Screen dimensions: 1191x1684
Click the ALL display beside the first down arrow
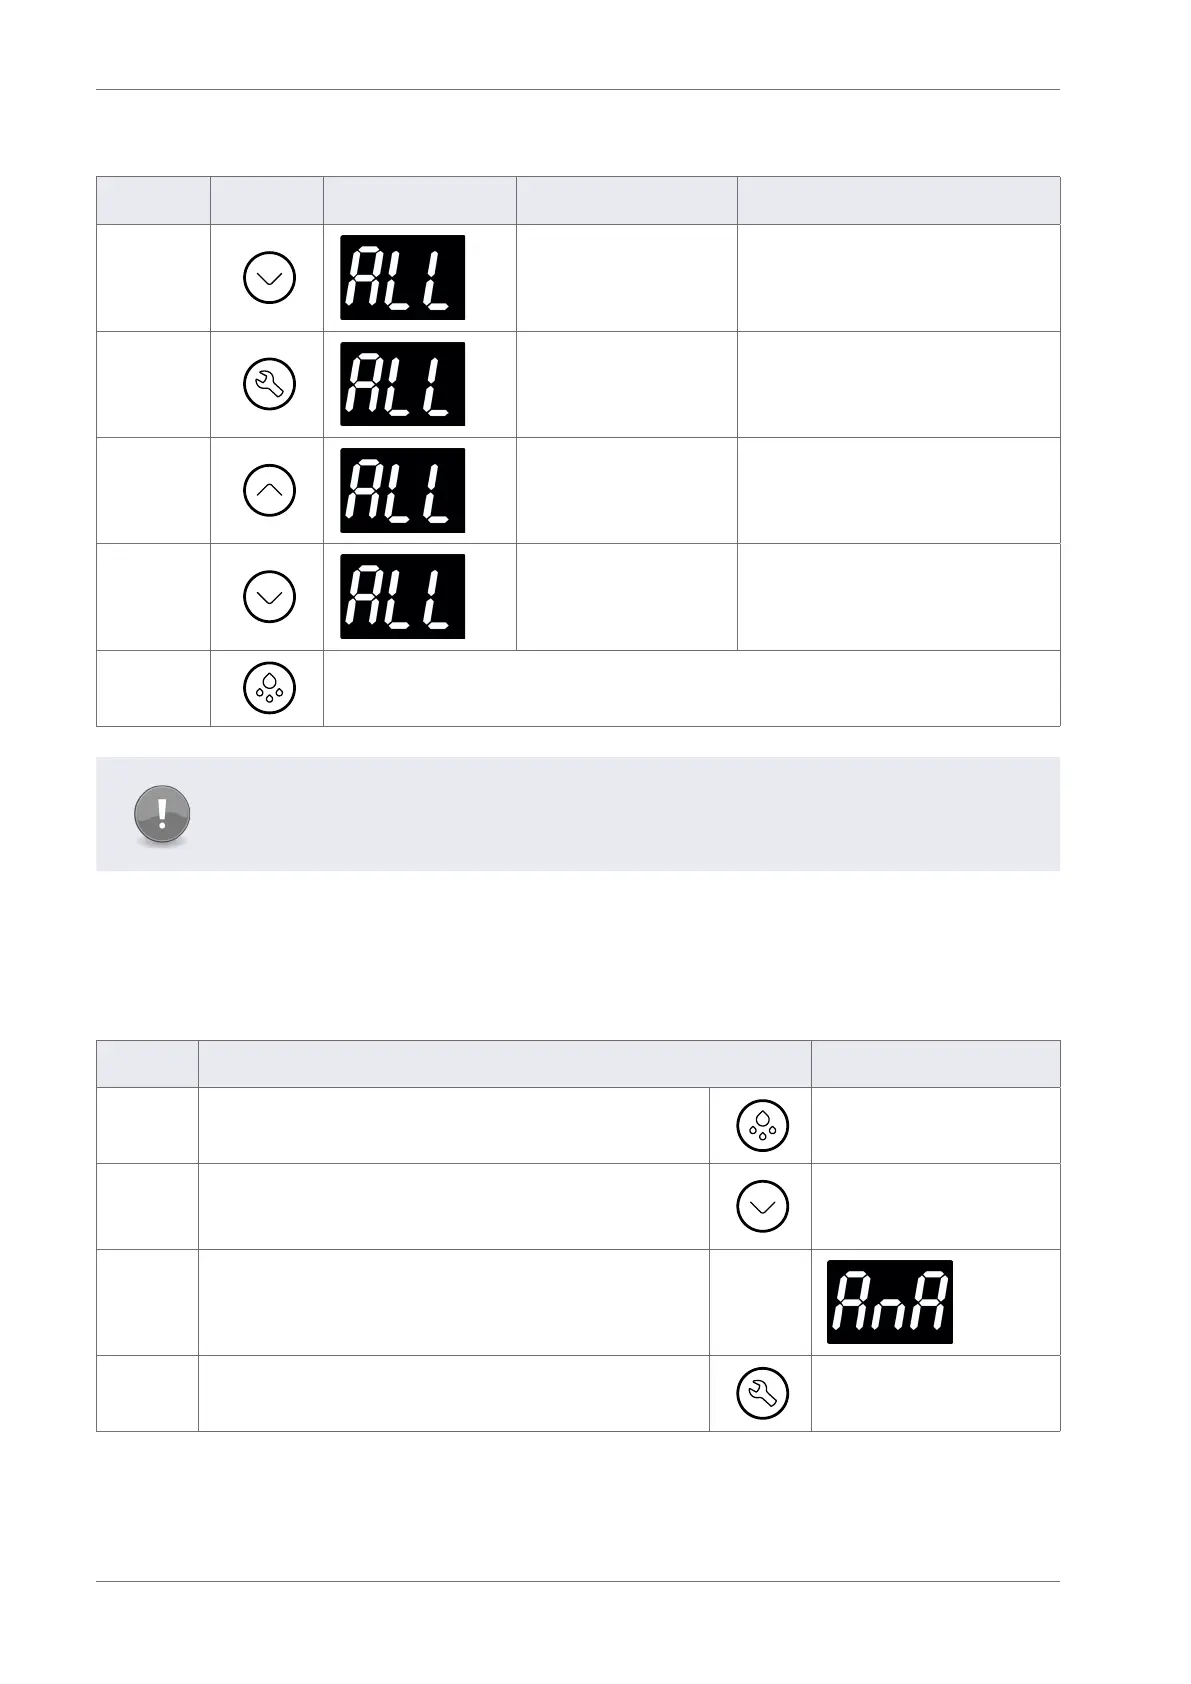tap(402, 278)
